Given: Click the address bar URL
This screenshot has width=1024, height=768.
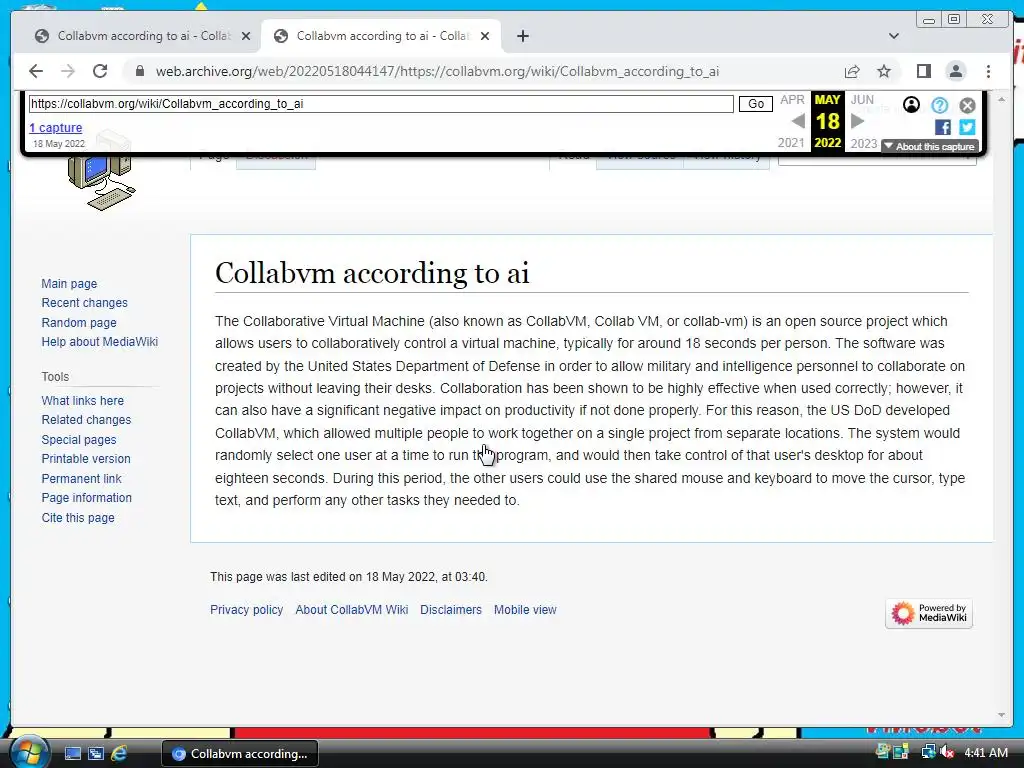Looking at the screenshot, I should tap(437, 71).
